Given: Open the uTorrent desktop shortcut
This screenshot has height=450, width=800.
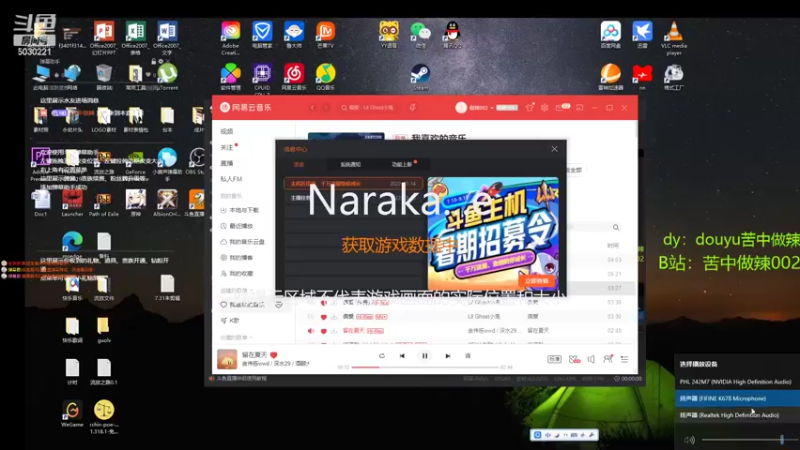Looking at the screenshot, I should 167,77.
